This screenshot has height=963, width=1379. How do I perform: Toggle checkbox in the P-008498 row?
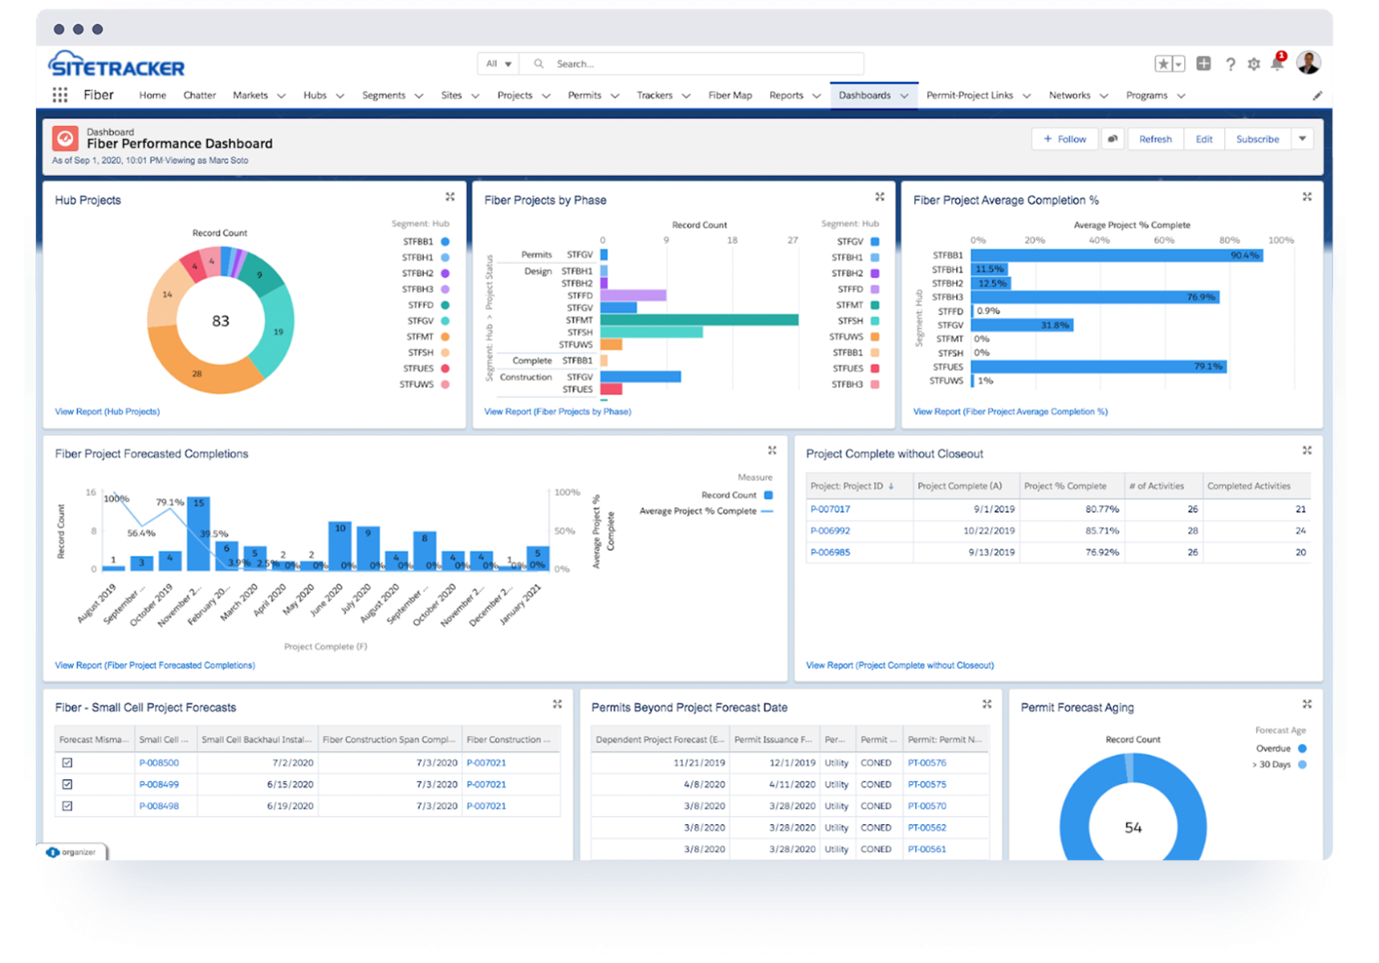tap(67, 806)
